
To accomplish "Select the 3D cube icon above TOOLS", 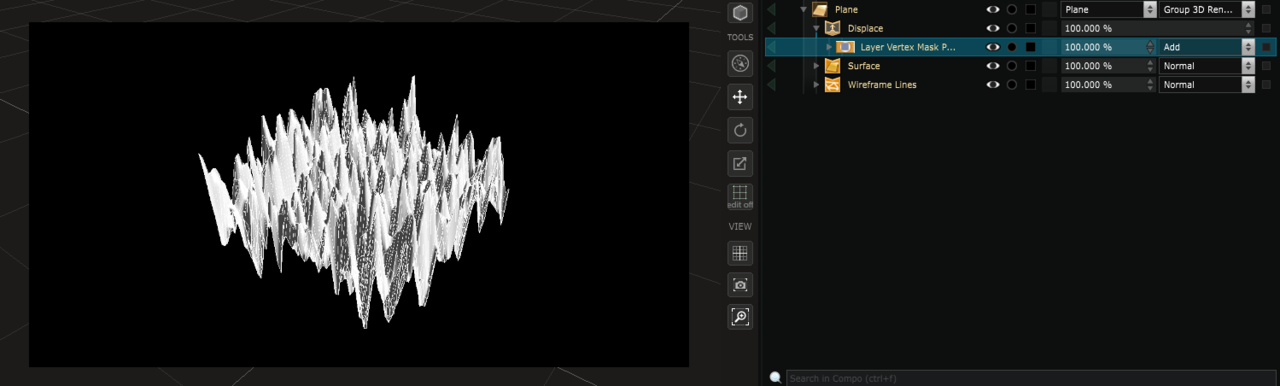I will [740, 13].
